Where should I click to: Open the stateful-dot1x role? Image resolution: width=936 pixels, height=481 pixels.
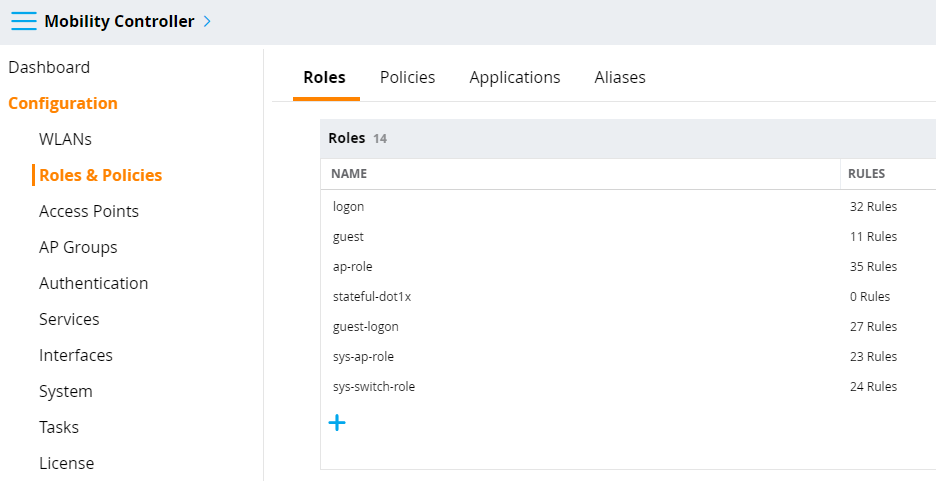click(x=628, y=297)
